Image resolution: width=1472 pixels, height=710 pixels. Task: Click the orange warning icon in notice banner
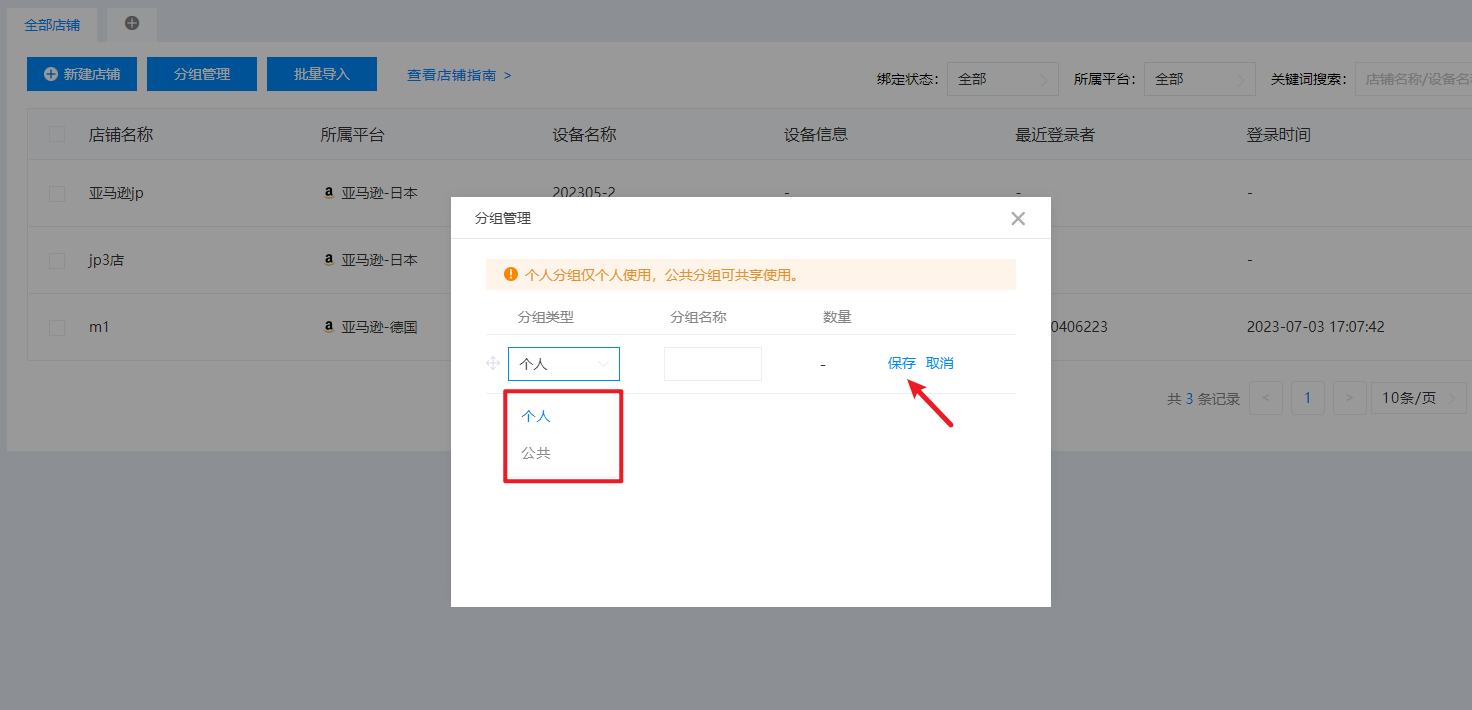511,274
